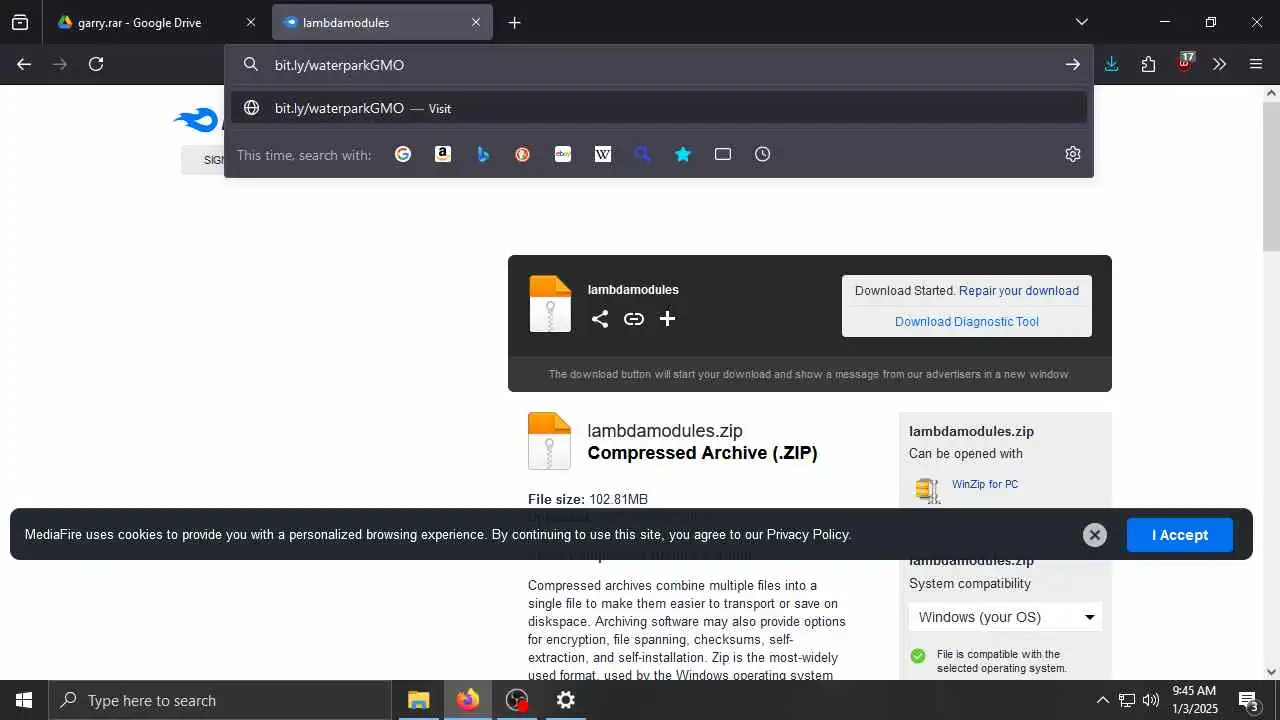This screenshot has width=1280, height=720.
Task: Click the Firefox taskbar icon
Action: [x=468, y=700]
